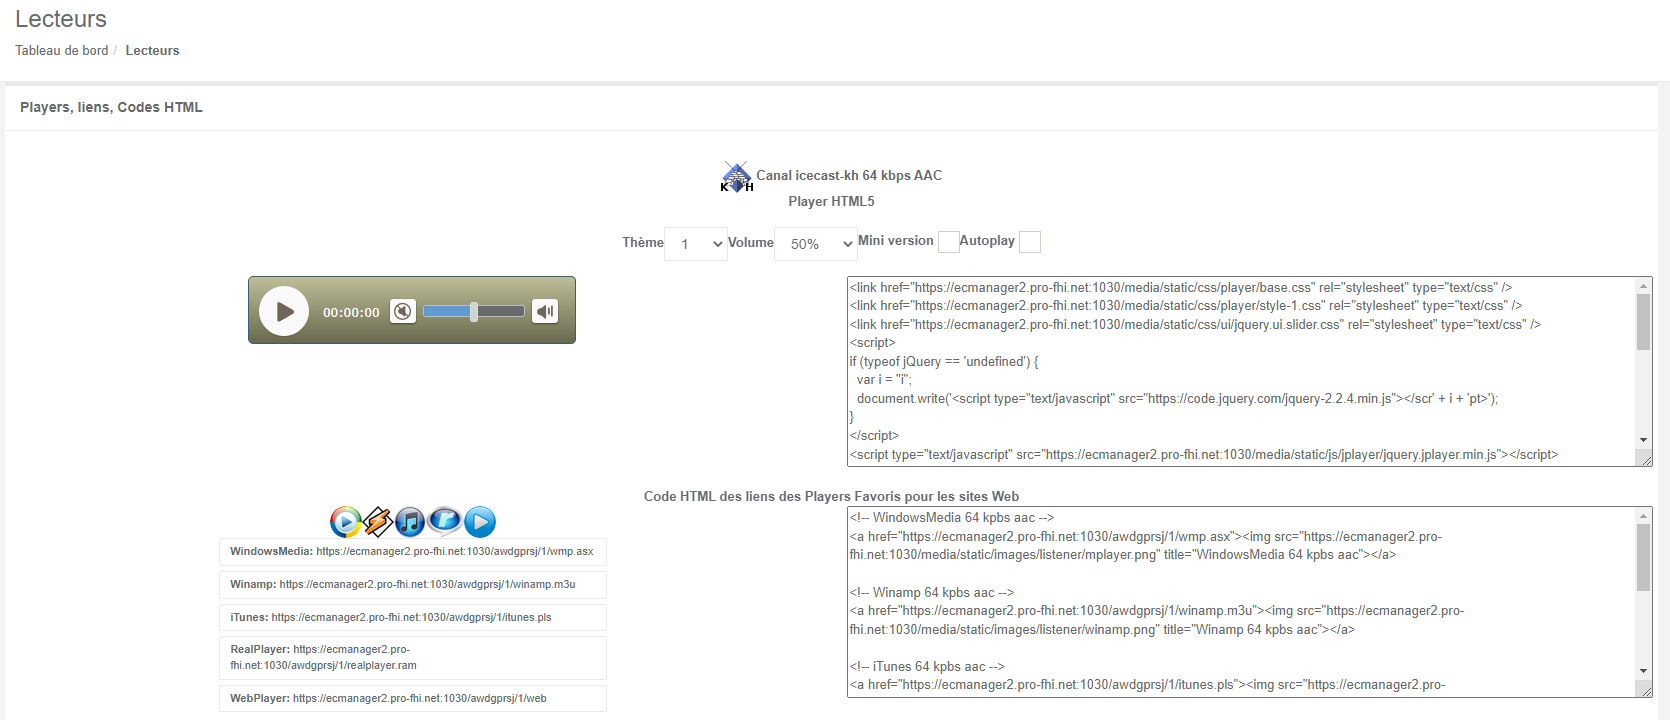Click the Lecteurs page title
The image size is (1670, 720).
pos(61,19)
